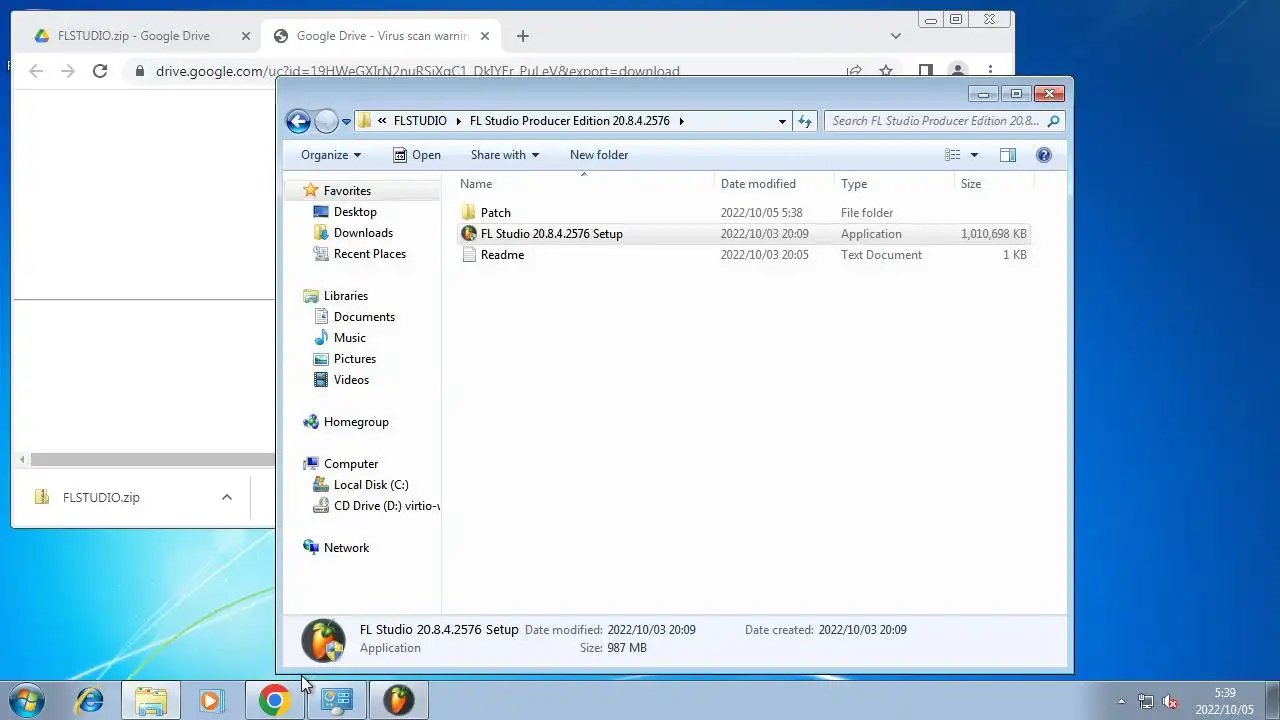Switch to Virus scan warning Chrome tab
Screen dimensions: 1280x720
[382, 36]
